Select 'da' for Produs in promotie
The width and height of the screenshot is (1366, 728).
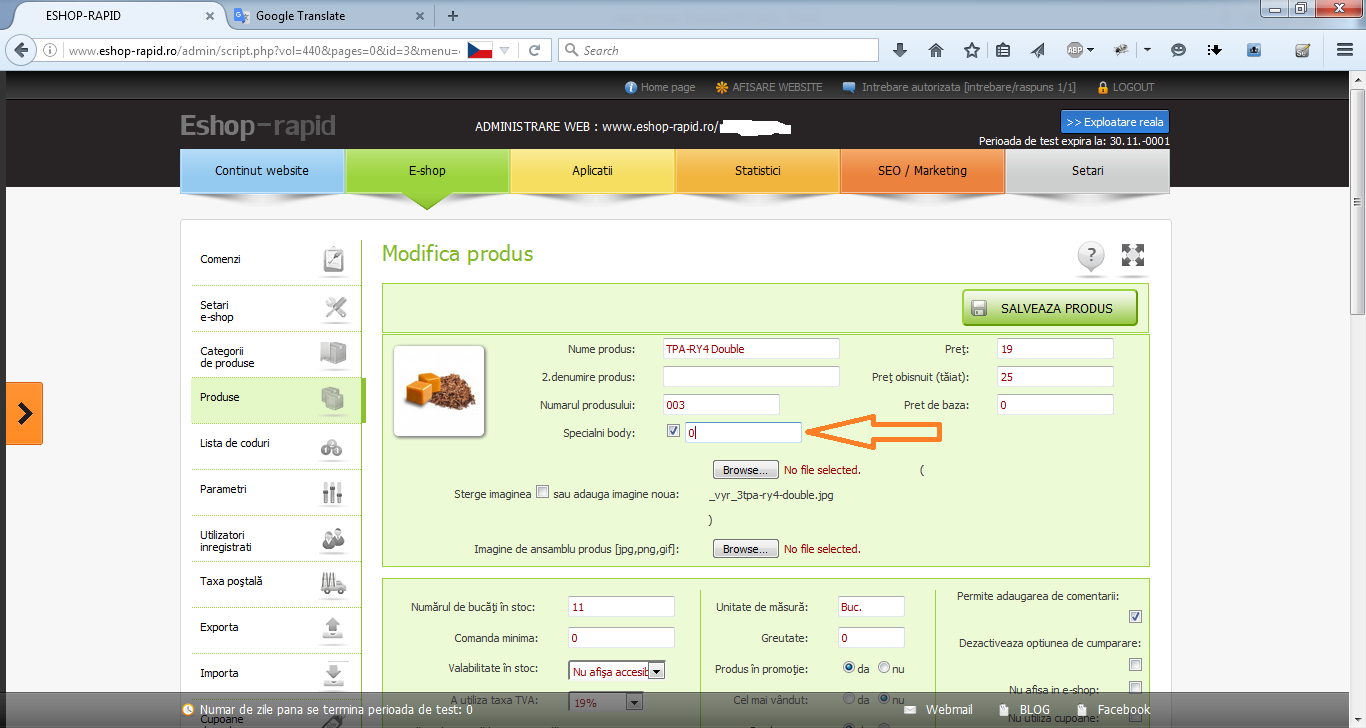850,668
